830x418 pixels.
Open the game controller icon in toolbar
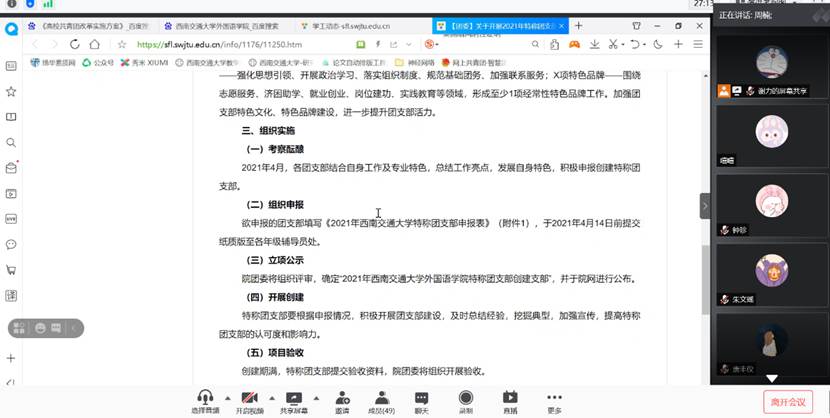574,44
